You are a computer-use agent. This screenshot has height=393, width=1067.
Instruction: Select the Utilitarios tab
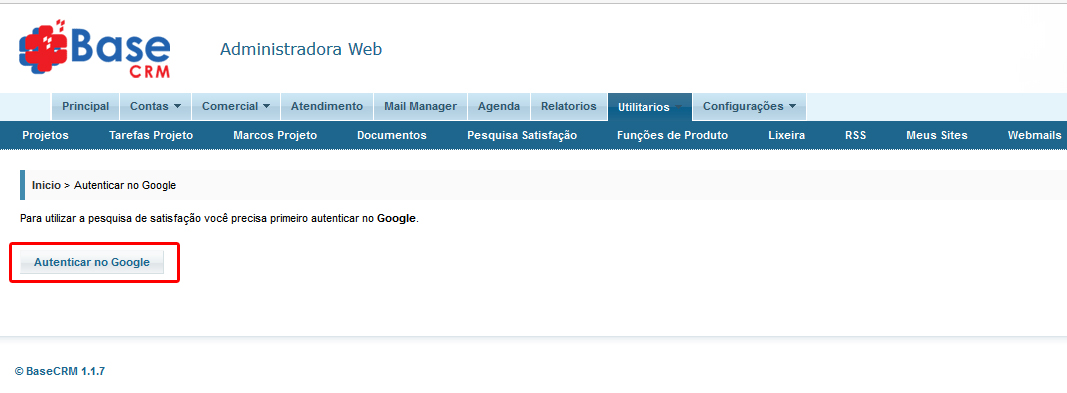(649, 107)
